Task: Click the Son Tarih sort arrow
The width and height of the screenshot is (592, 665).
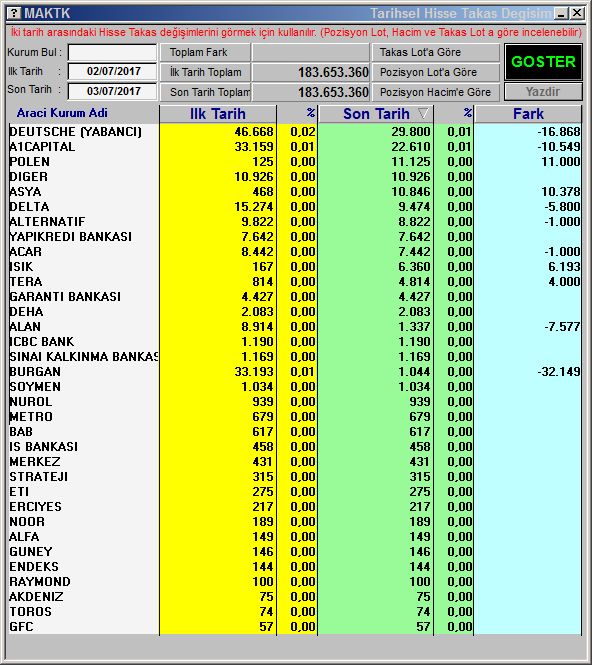Action: pyautogui.click(x=423, y=114)
